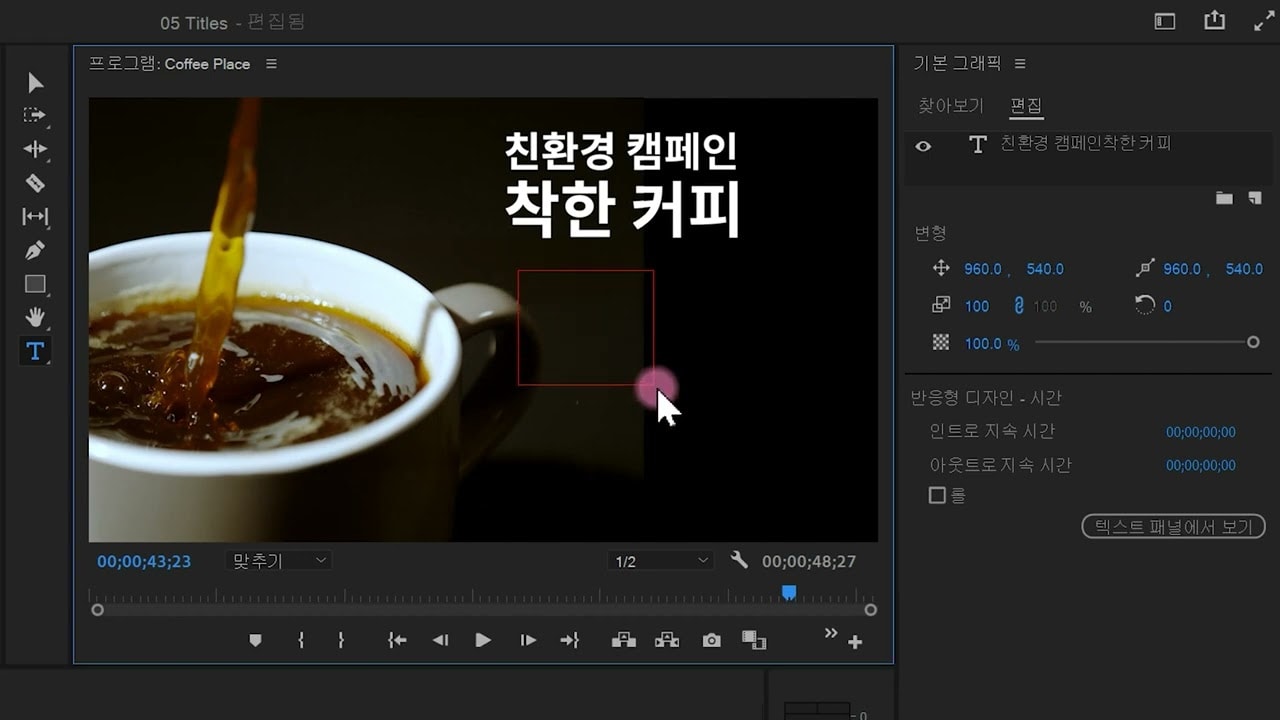Click the 텍스트 패널에서 보기 button
This screenshot has width=1280, height=720.
point(1172,527)
